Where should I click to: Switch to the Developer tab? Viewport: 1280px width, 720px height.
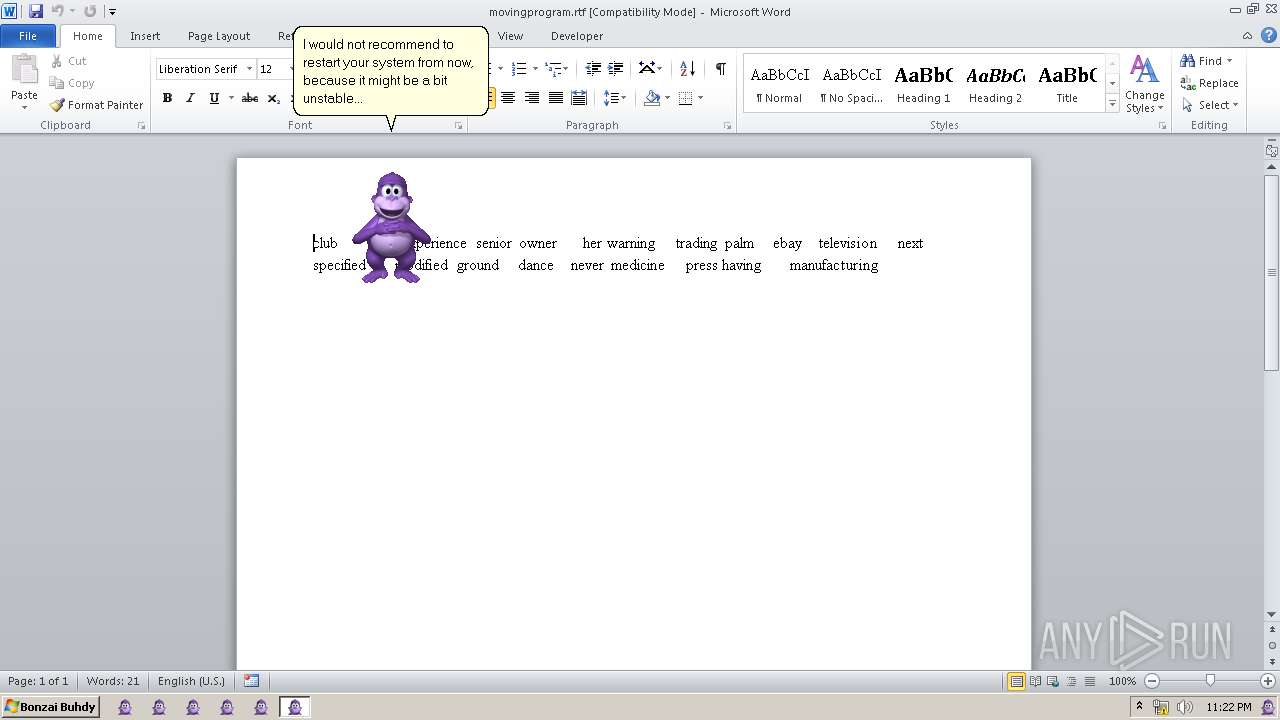(x=577, y=36)
